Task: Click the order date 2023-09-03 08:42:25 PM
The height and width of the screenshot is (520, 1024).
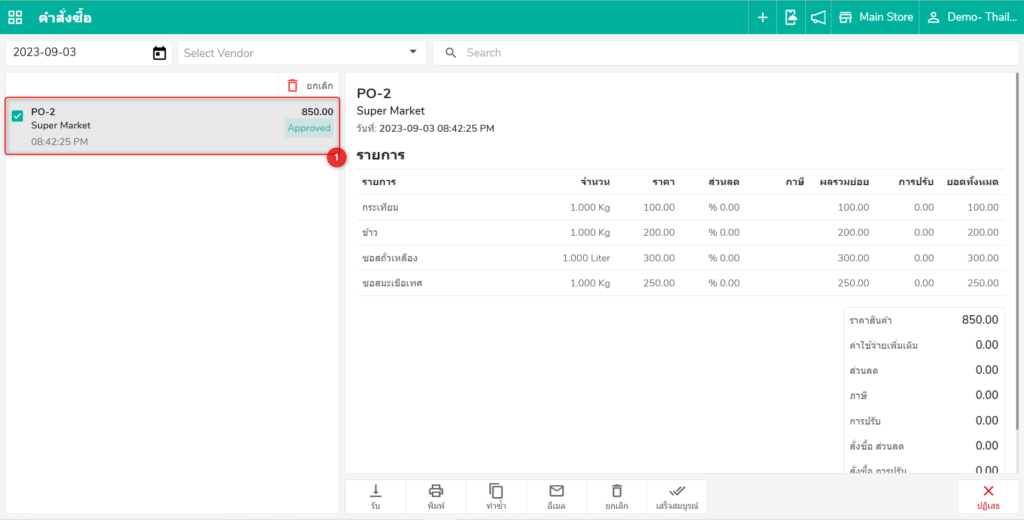Action: pos(437,129)
